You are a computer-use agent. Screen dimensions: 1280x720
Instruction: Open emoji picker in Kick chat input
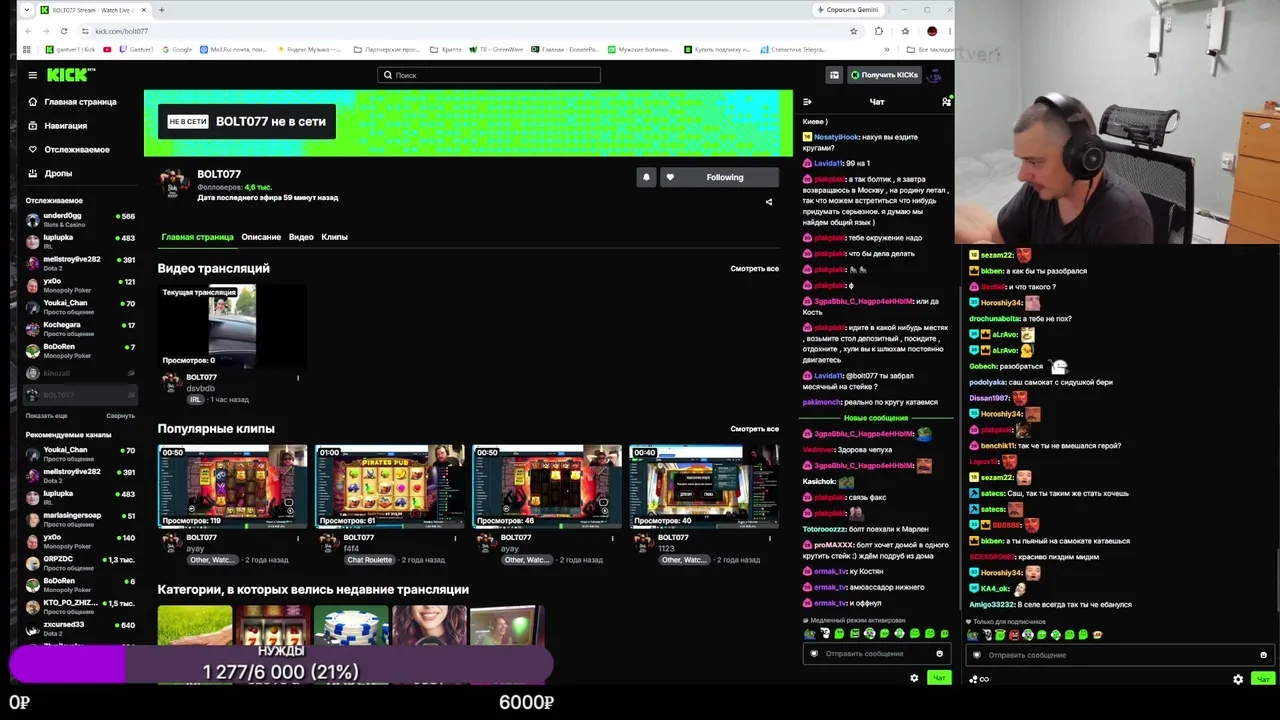tap(939, 654)
